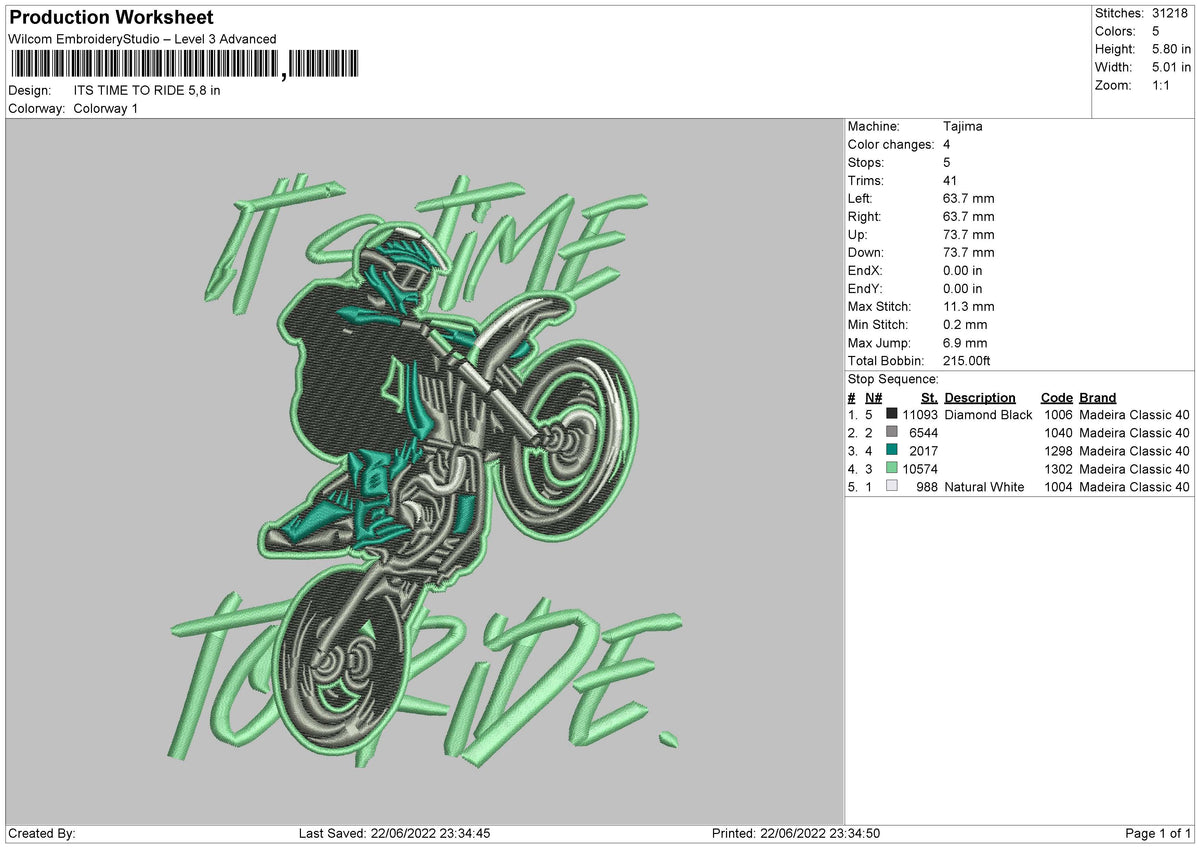
Task: Select the Total Bobbin value 215.00ft
Action: pos(969,360)
